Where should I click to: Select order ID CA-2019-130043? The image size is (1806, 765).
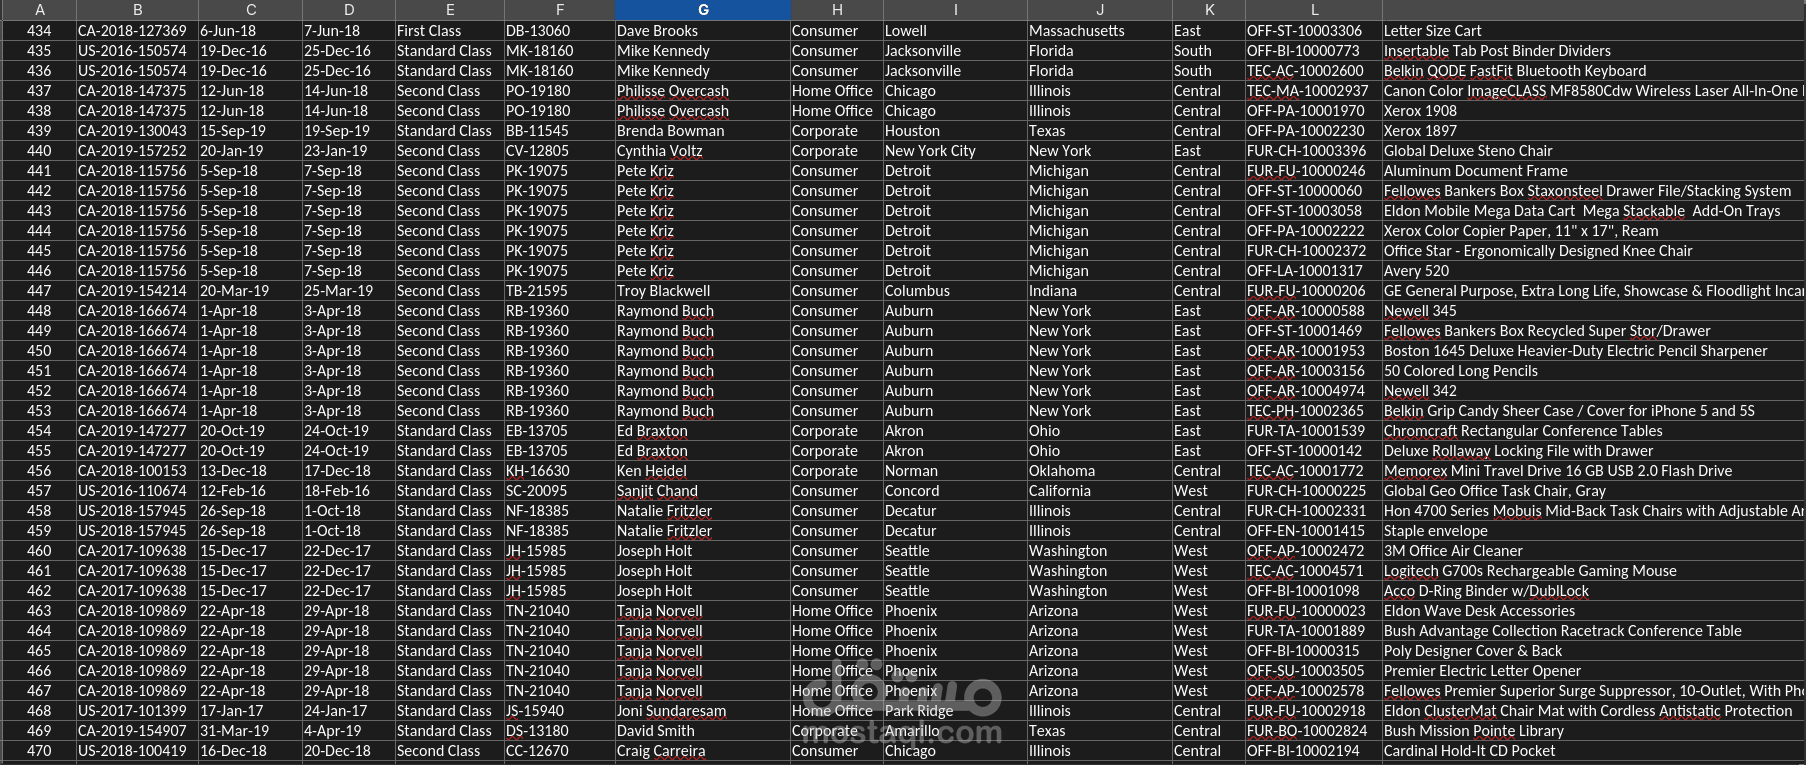(137, 131)
